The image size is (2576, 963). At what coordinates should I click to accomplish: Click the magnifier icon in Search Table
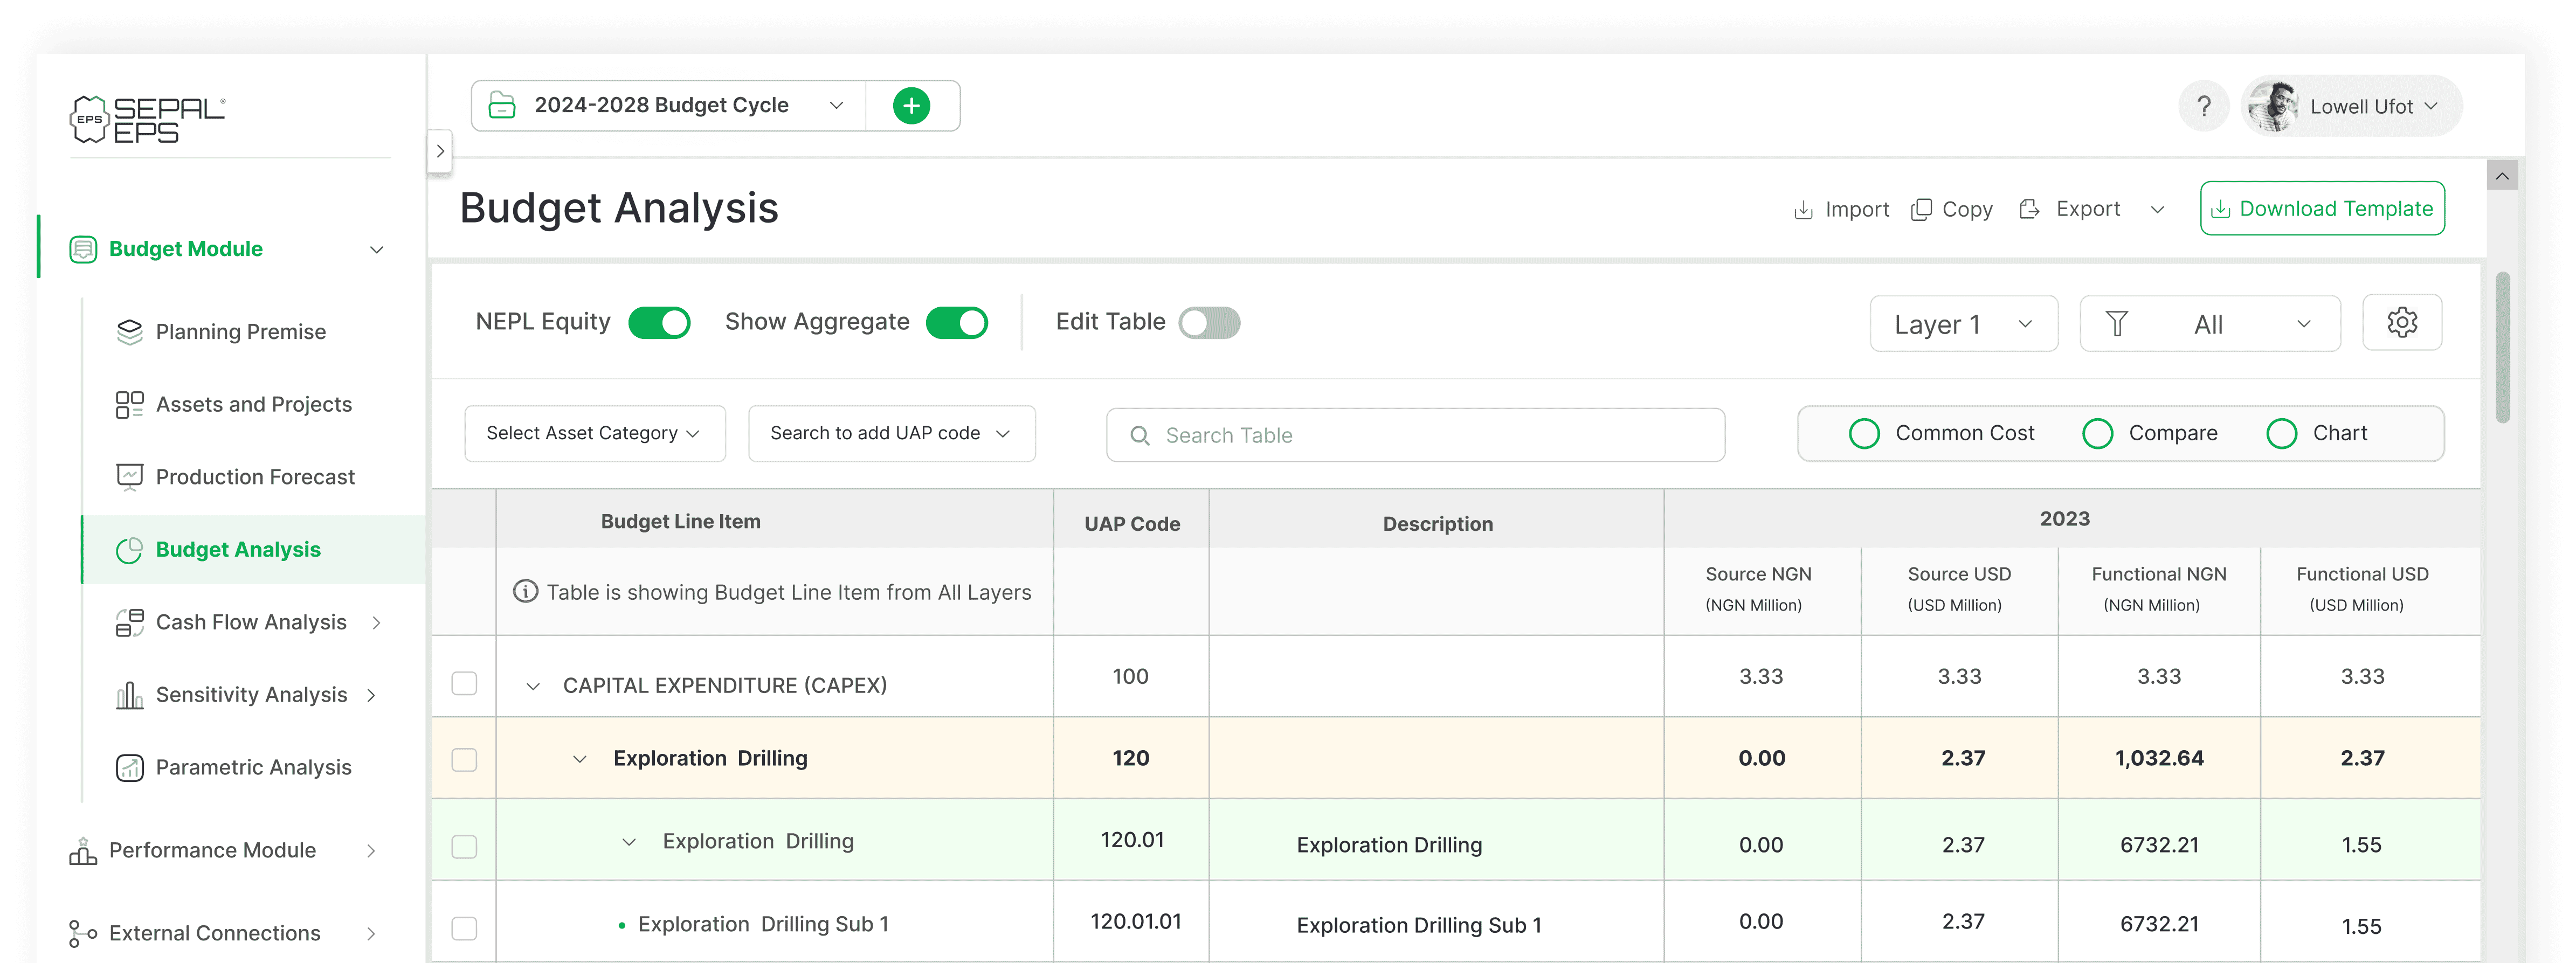coord(1140,436)
